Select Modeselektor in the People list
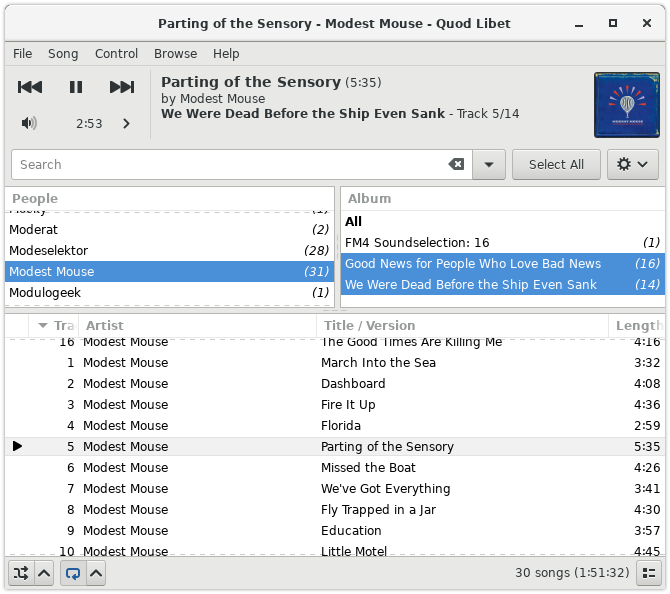 pos(49,250)
